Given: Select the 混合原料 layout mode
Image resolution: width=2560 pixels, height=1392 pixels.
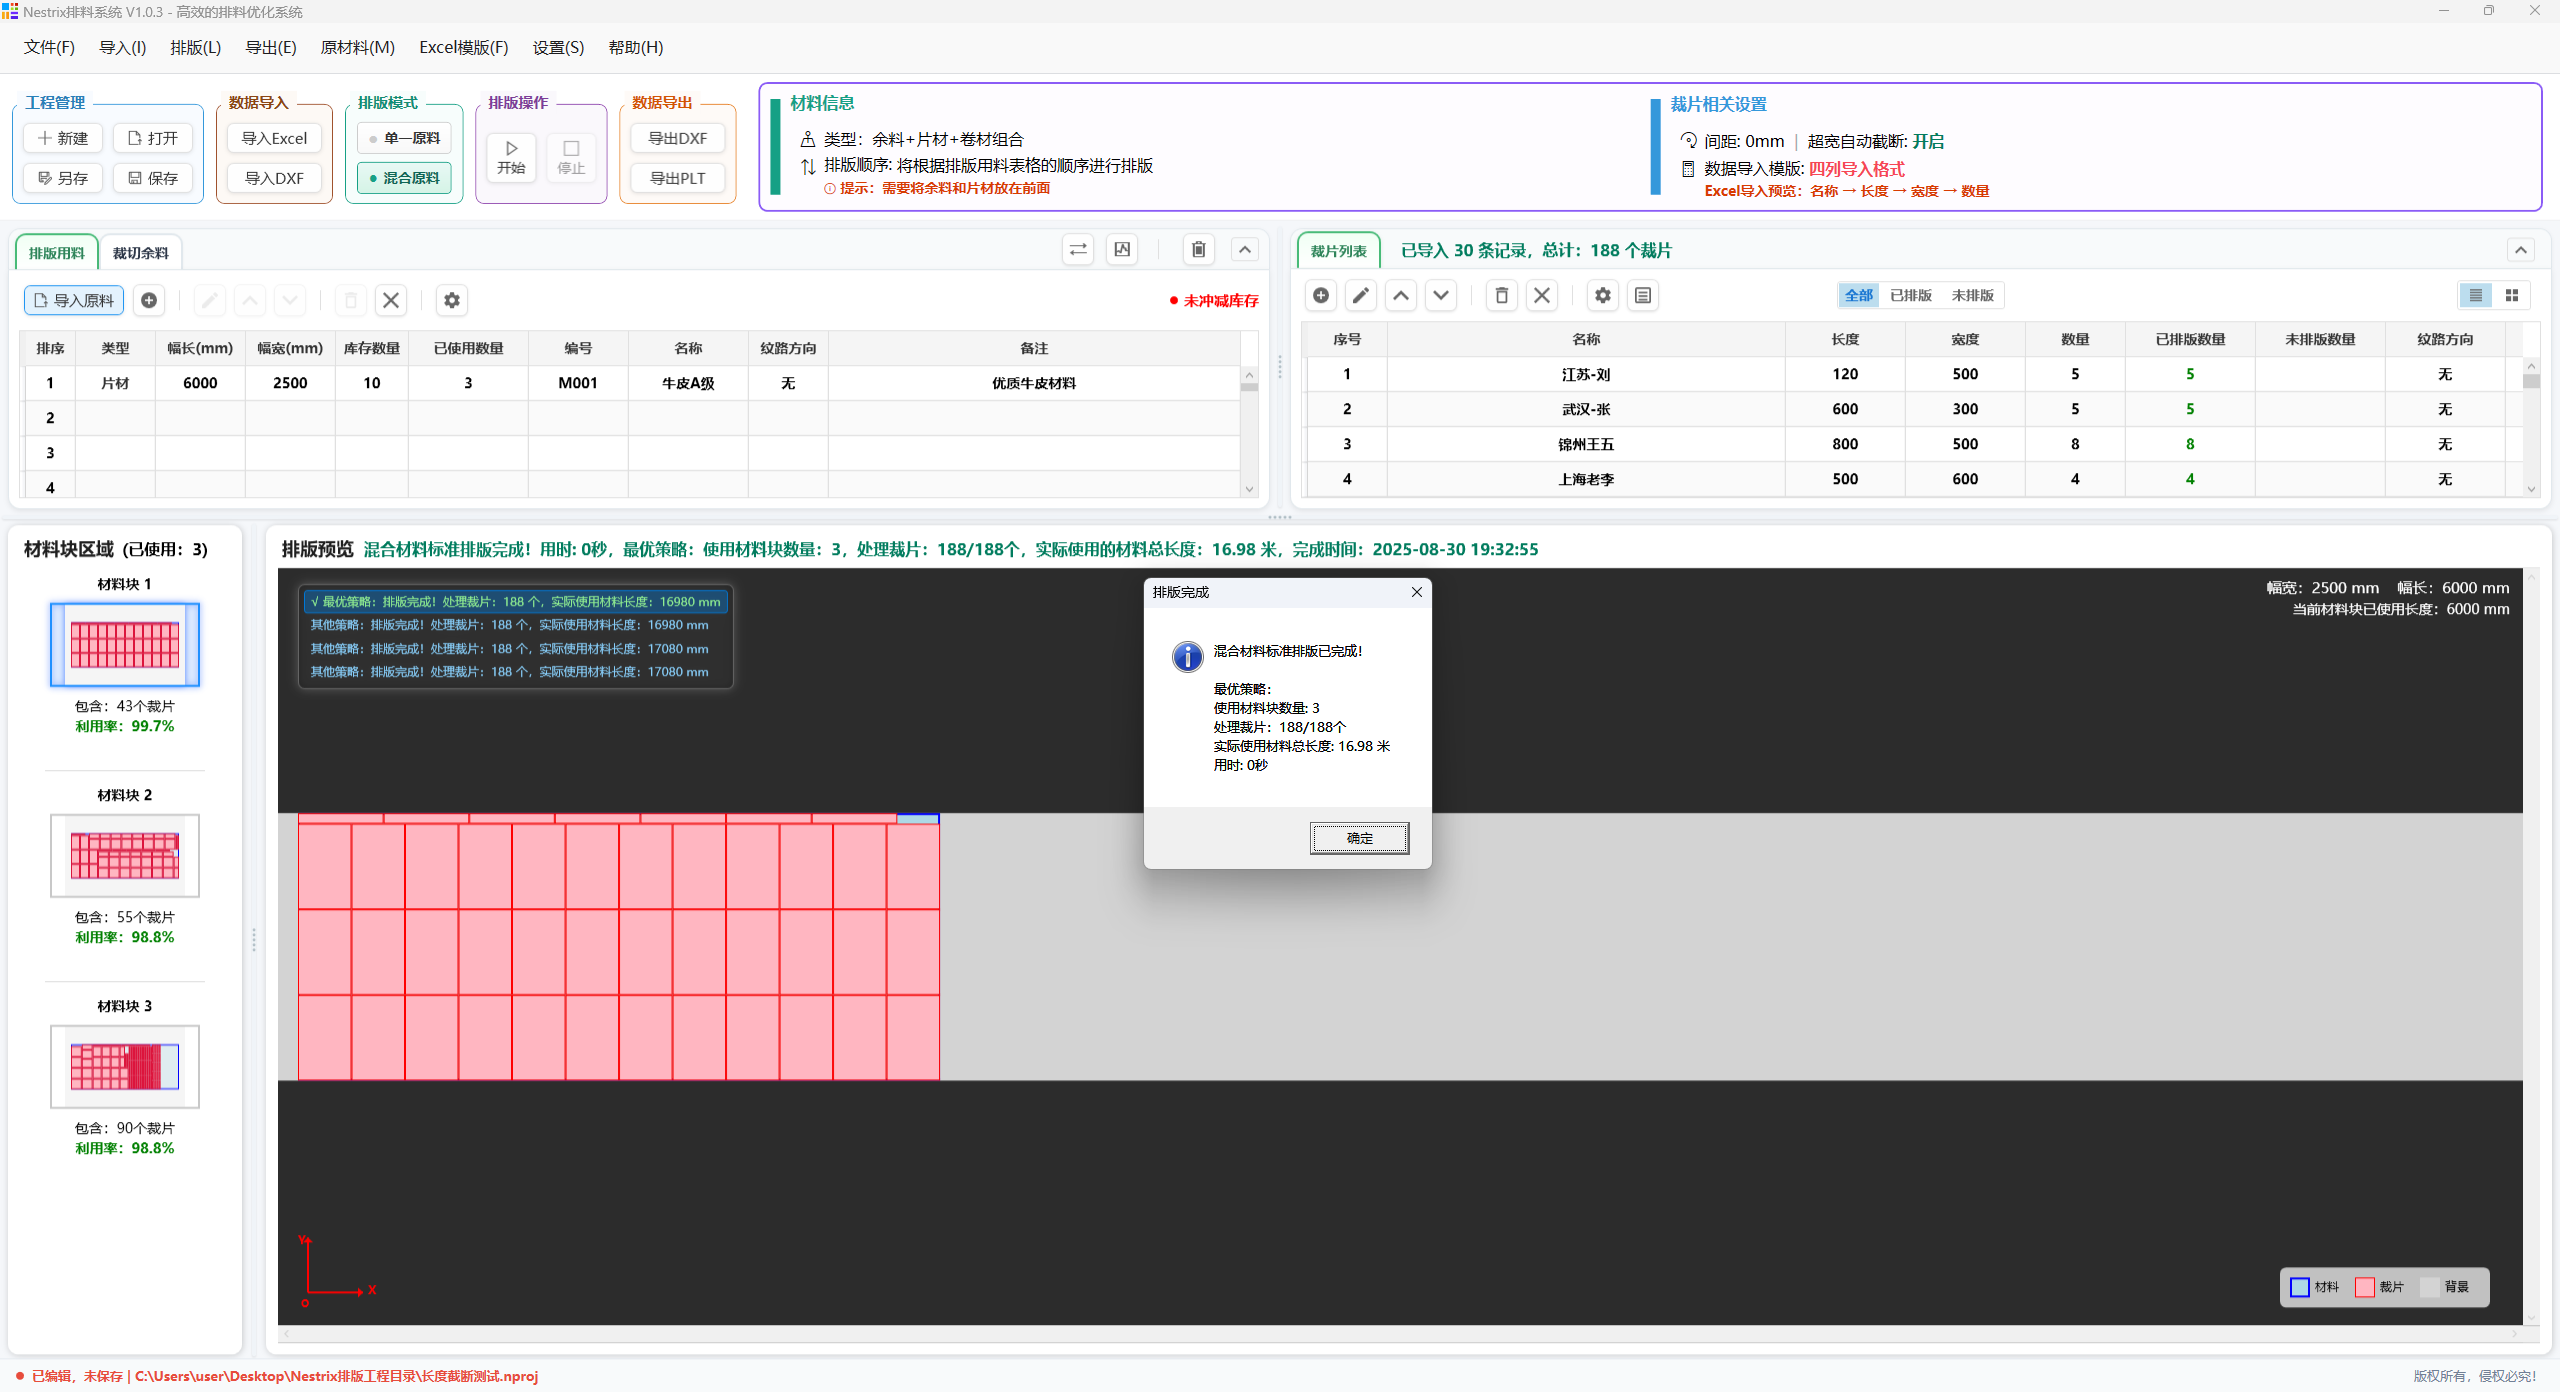Looking at the screenshot, I should pyautogui.click(x=404, y=178).
